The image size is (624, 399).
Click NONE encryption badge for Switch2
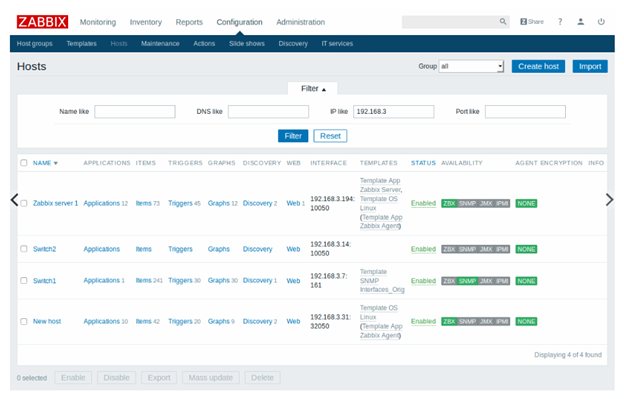[526, 249]
